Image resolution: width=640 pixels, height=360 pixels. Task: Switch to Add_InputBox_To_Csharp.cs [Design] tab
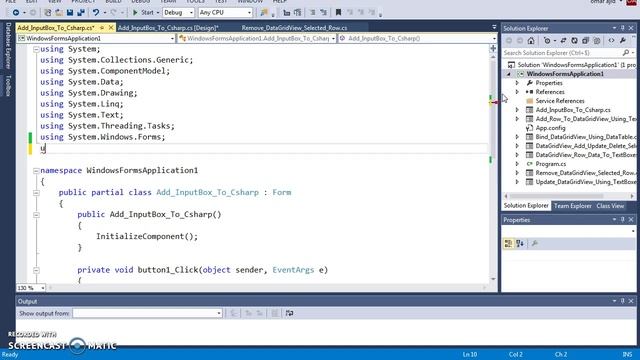click(x=168, y=28)
